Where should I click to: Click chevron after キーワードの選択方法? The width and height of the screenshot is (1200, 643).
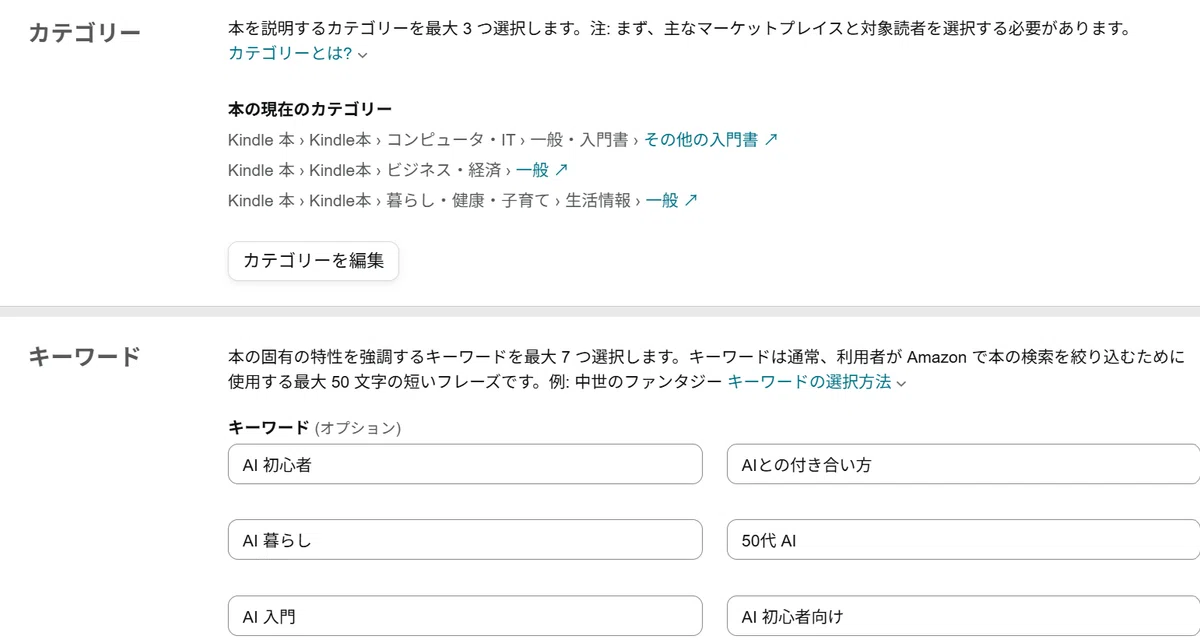901,383
